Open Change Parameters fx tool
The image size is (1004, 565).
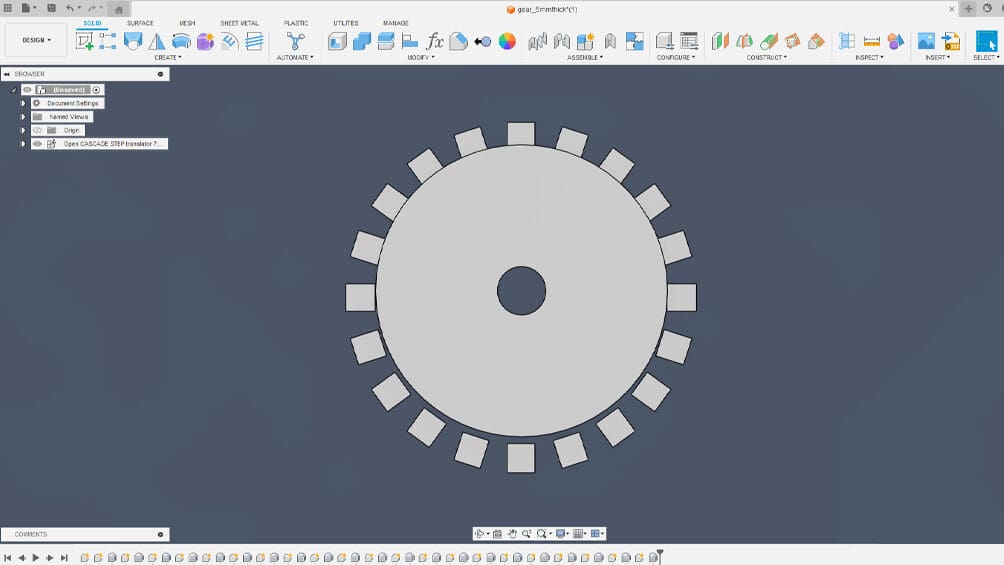435,41
